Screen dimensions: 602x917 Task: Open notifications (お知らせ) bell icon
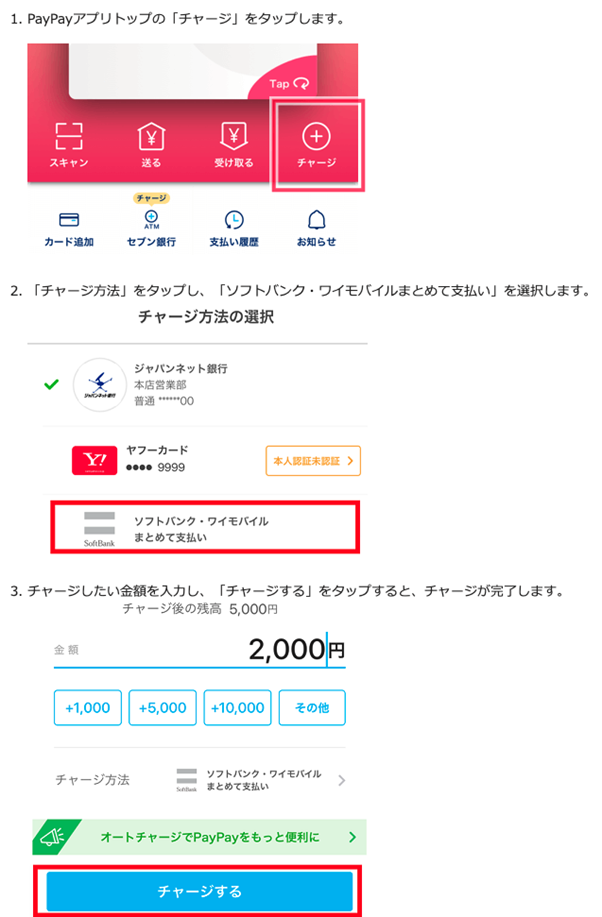coord(316,220)
